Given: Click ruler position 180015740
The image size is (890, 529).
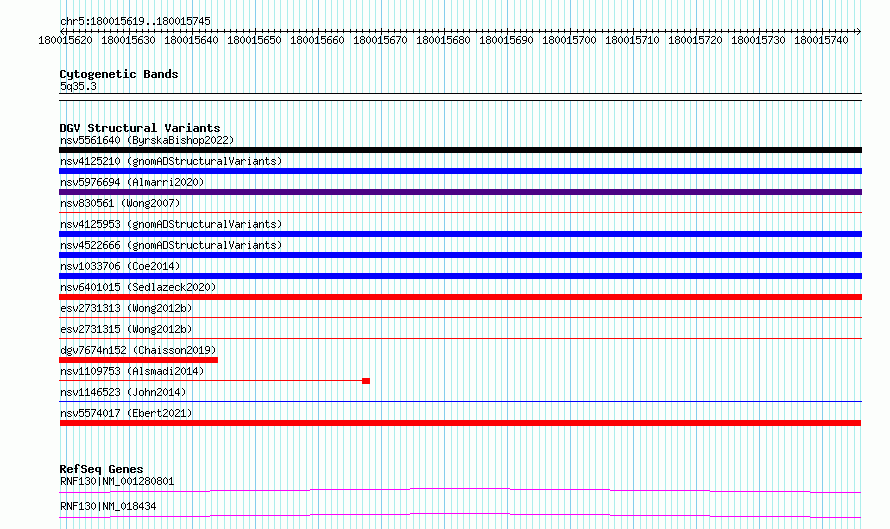Looking at the screenshot, I should pos(821,40).
